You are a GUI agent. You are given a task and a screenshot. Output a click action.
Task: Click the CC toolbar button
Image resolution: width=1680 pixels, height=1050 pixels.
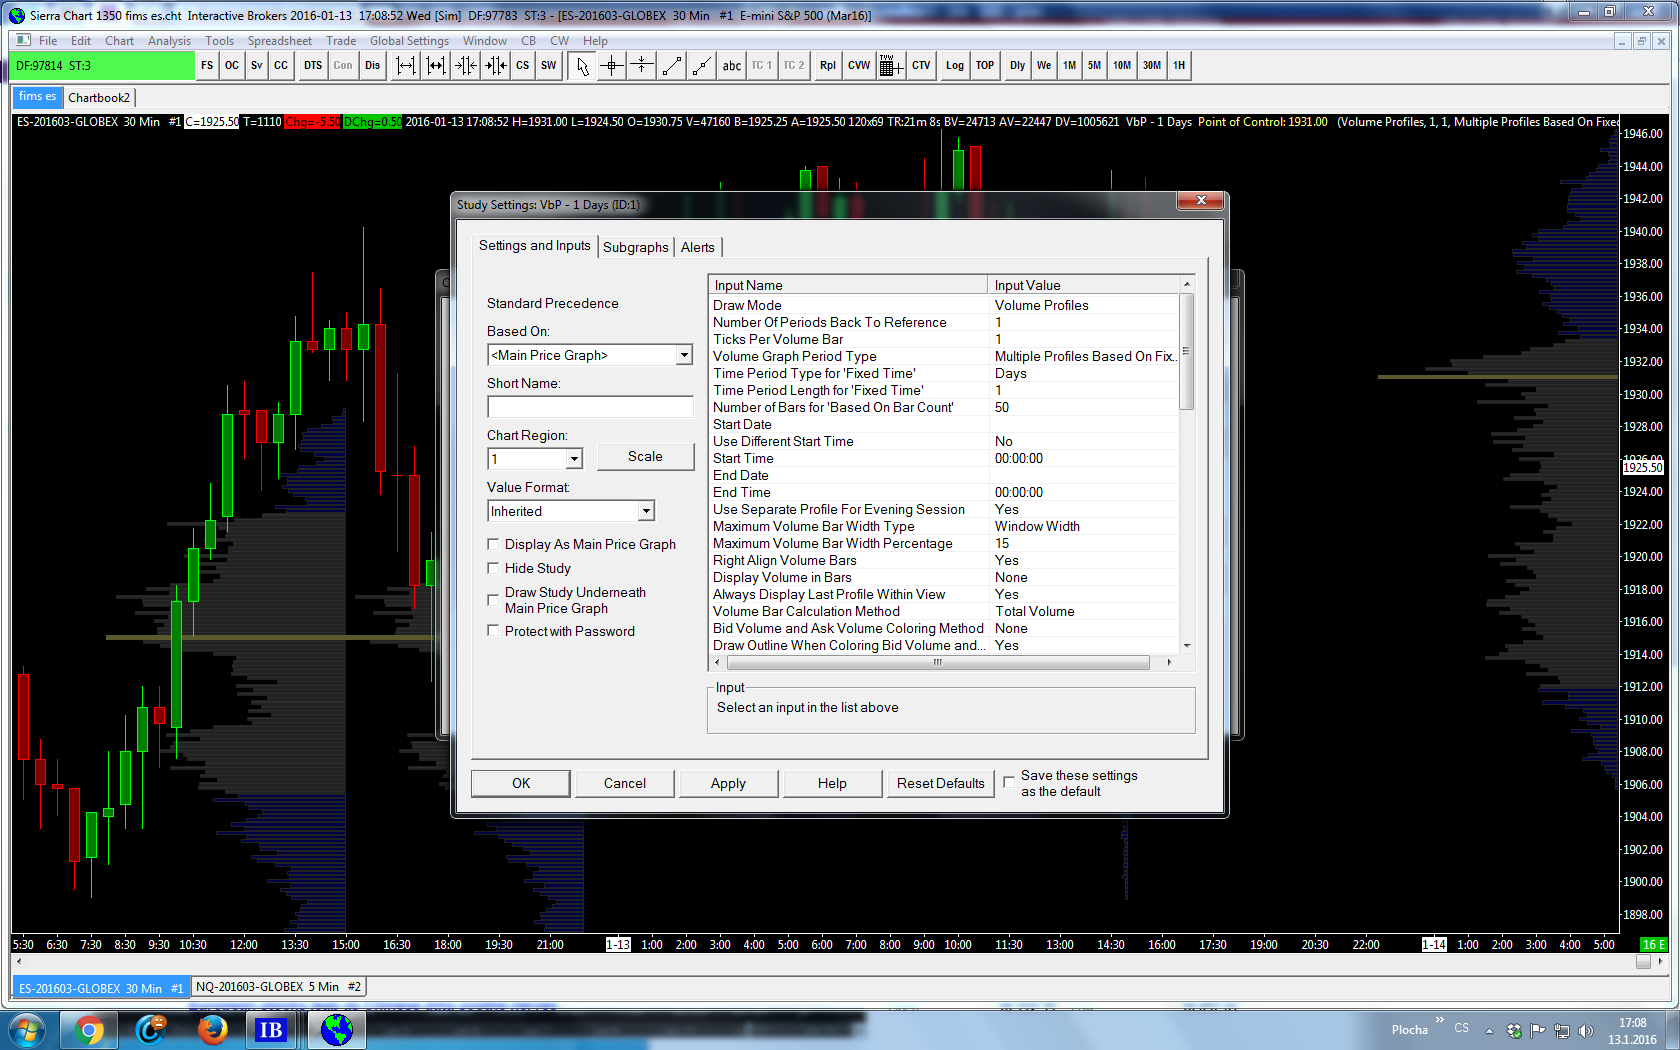[x=281, y=66]
